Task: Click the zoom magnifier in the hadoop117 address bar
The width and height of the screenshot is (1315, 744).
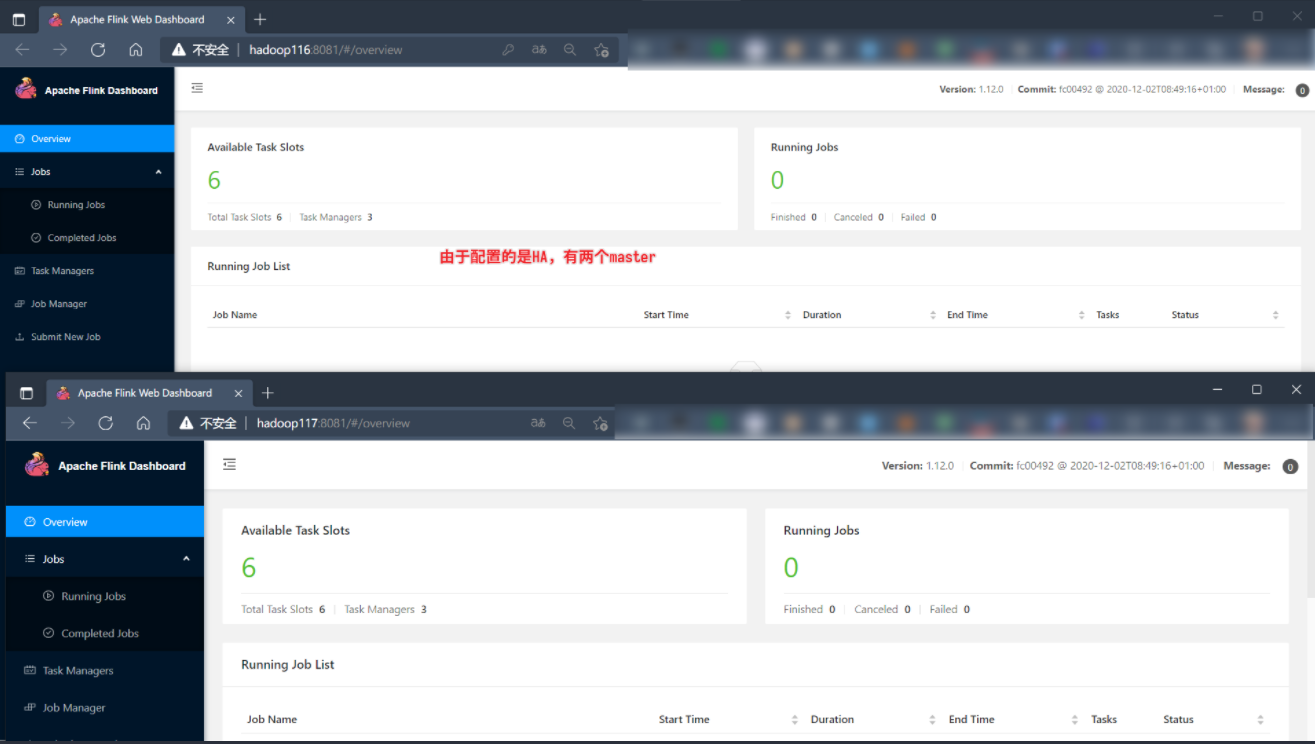Action: tap(569, 423)
